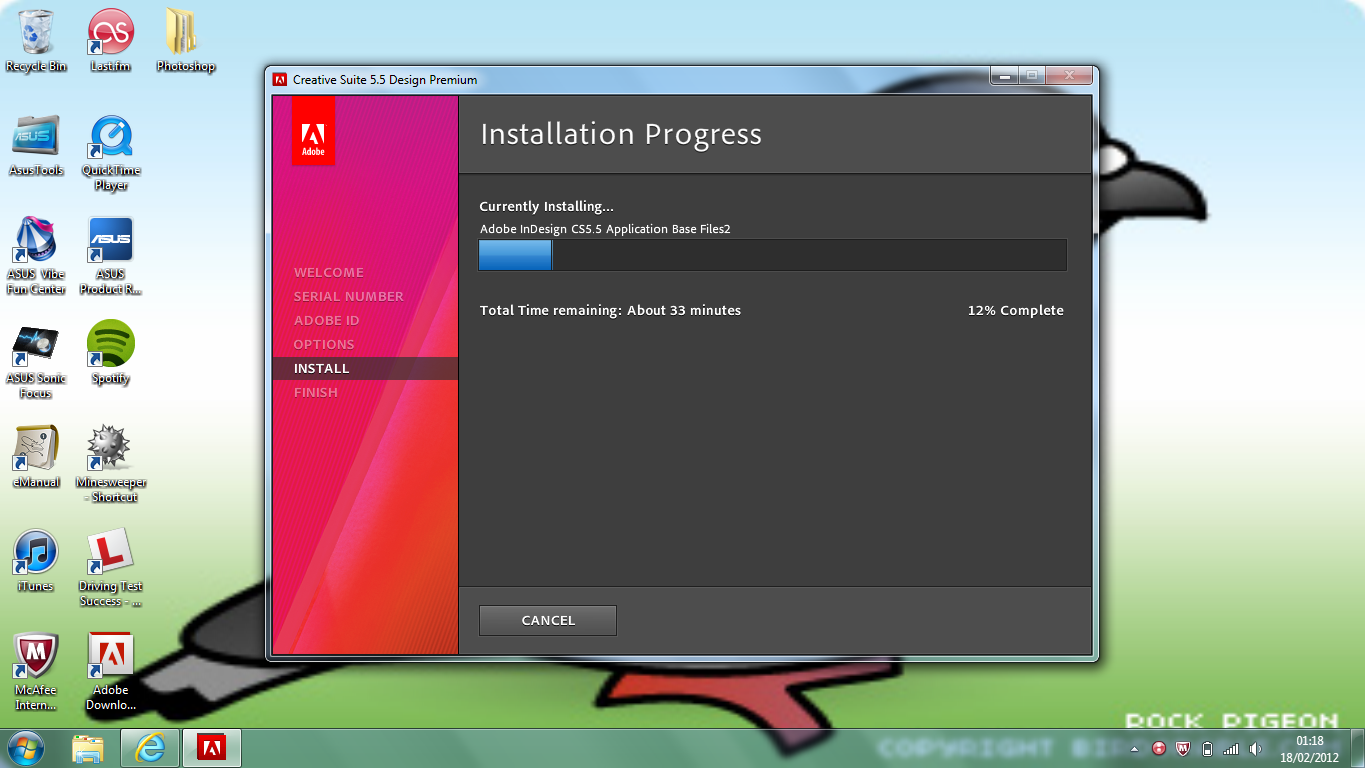Check the battery status tray icon
Screen dimensions: 1366x768
coord(1207,748)
